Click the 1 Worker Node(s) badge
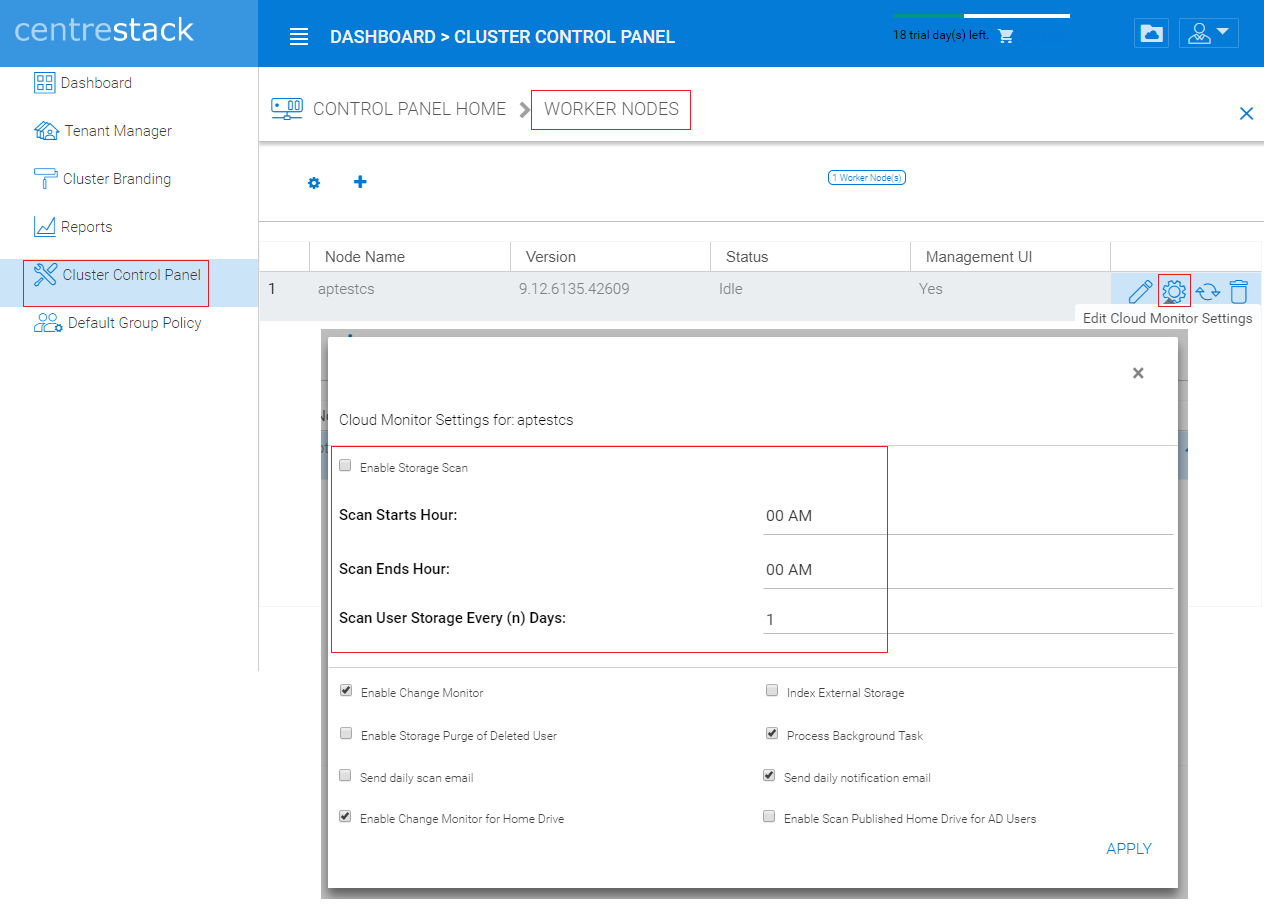The width and height of the screenshot is (1264, 922). tap(867, 178)
